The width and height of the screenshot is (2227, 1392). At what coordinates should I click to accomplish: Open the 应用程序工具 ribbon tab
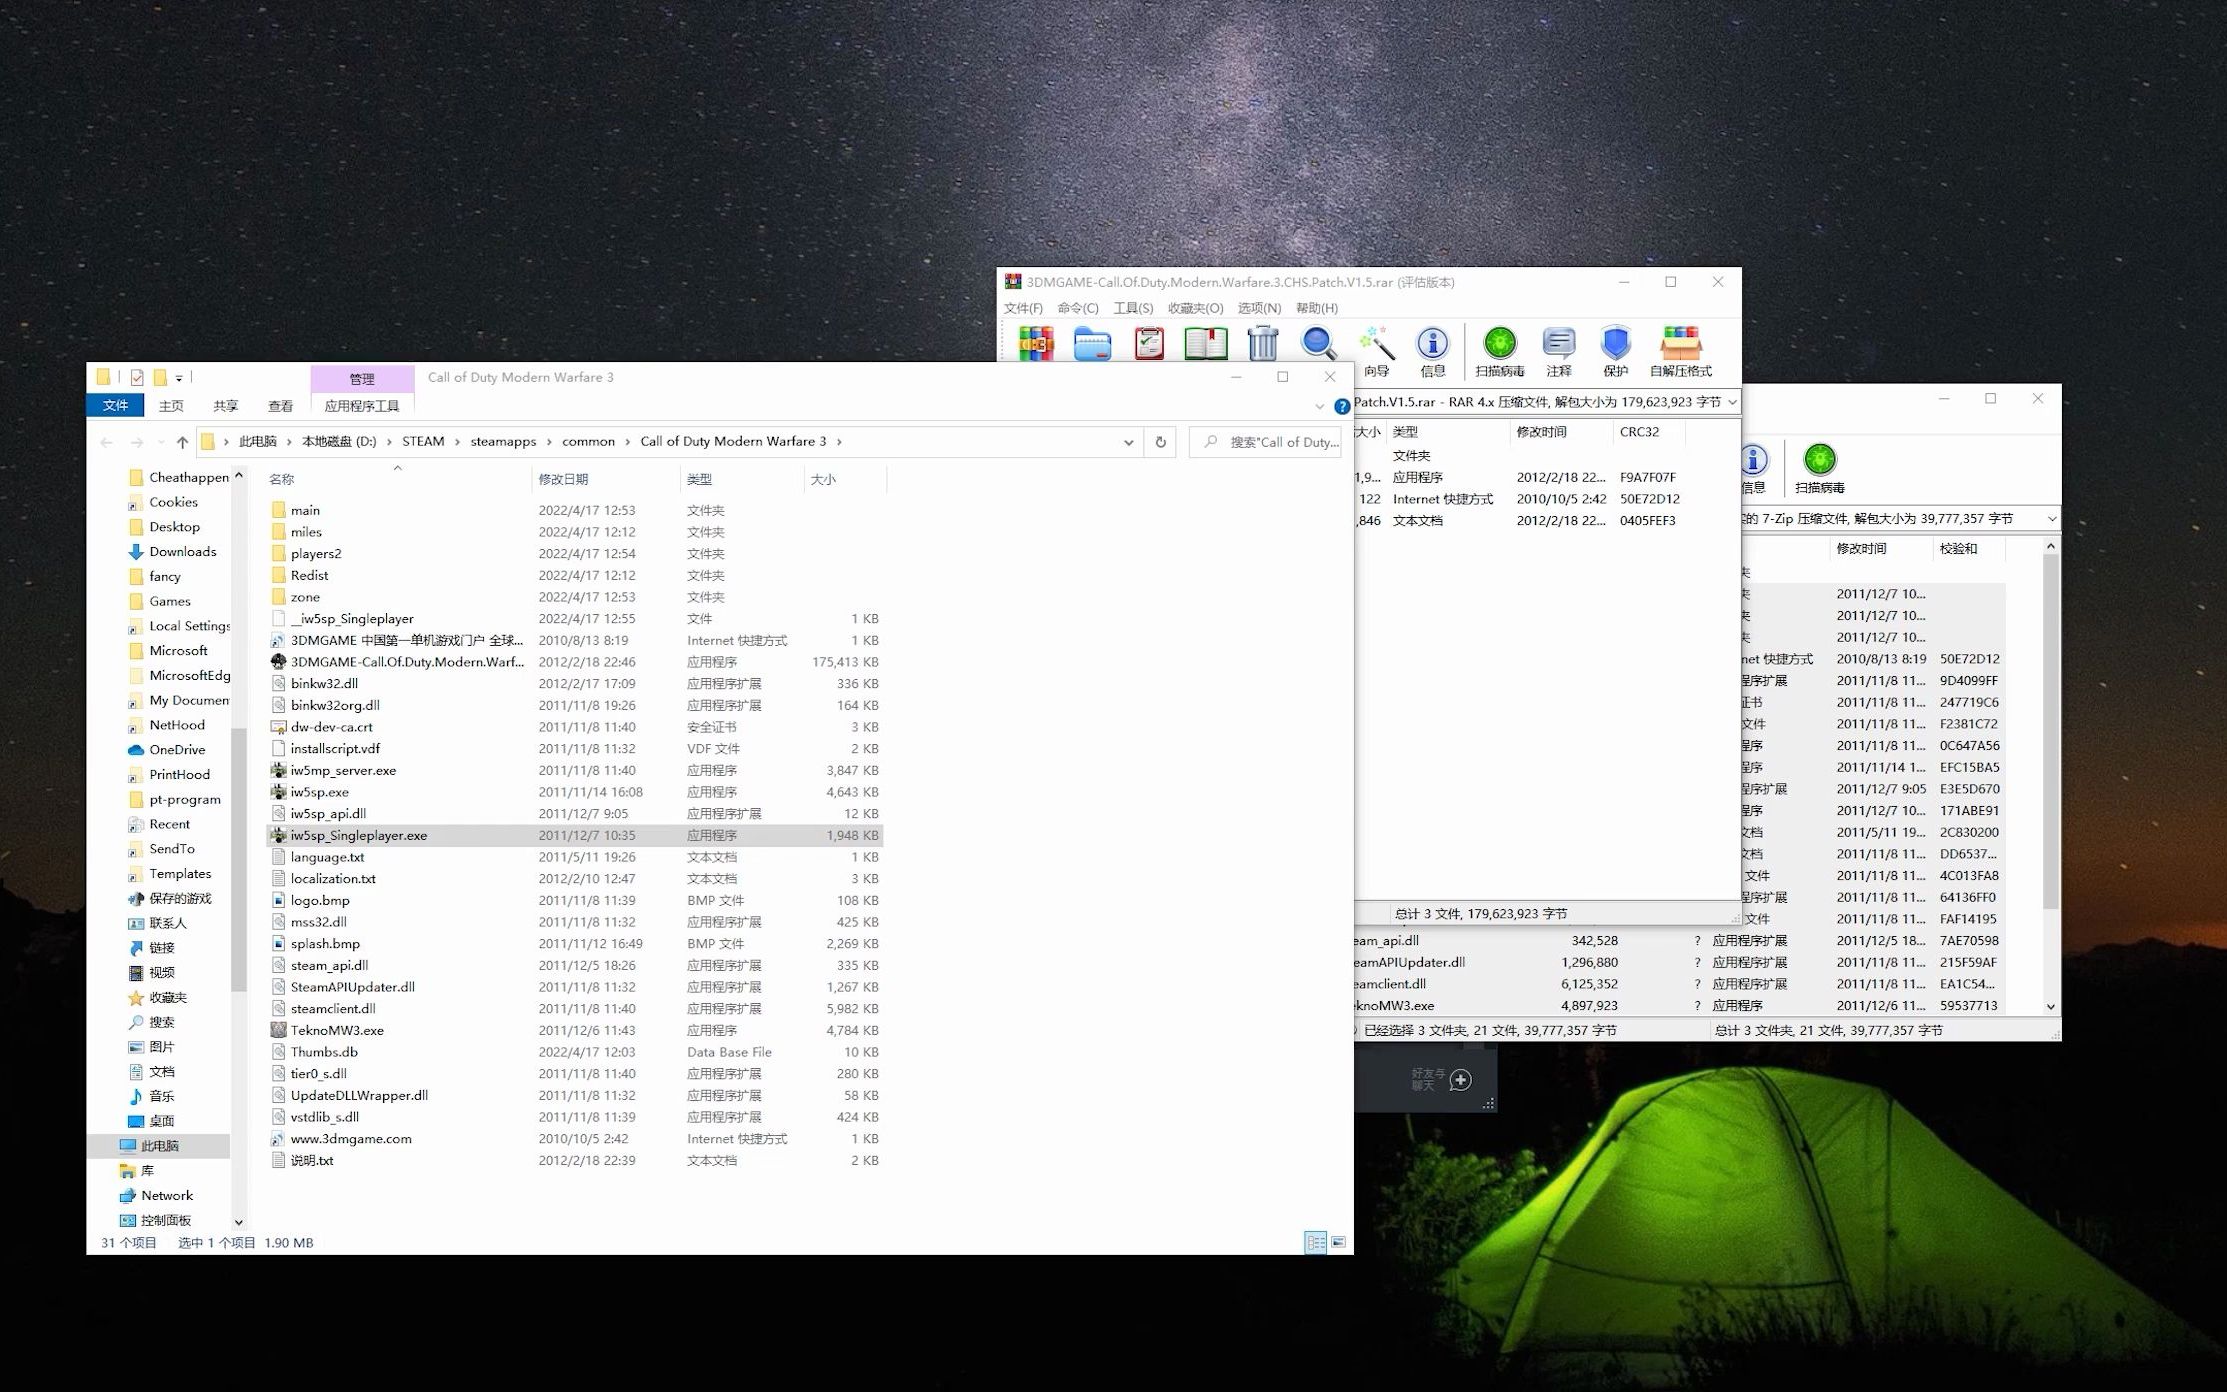point(362,405)
